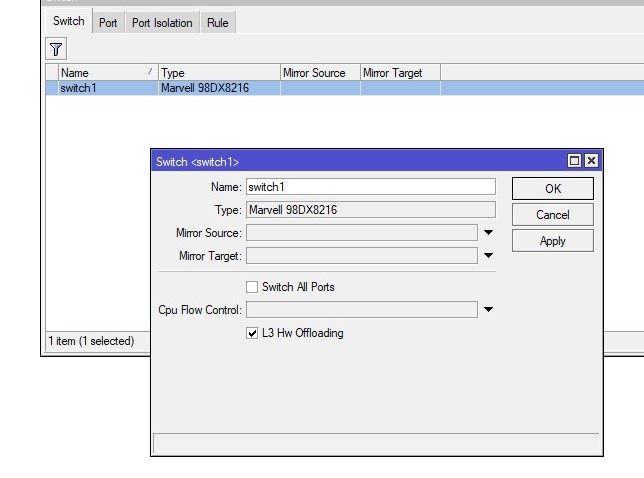Viewport: 644px width, 478px height.
Task: Select the Switch tab
Action: tap(69, 21)
